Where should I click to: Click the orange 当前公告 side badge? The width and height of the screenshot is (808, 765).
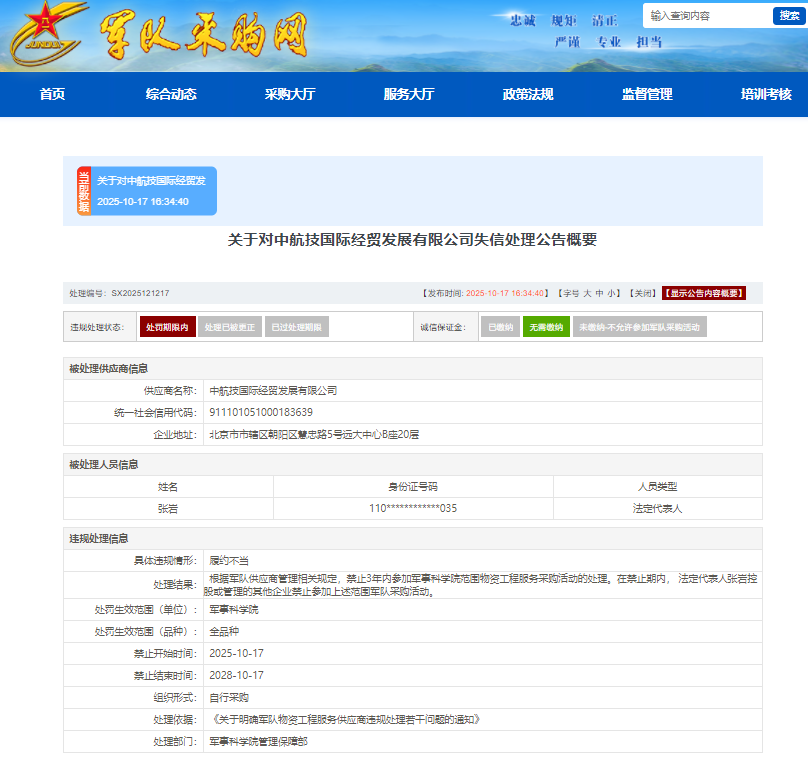click(84, 191)
